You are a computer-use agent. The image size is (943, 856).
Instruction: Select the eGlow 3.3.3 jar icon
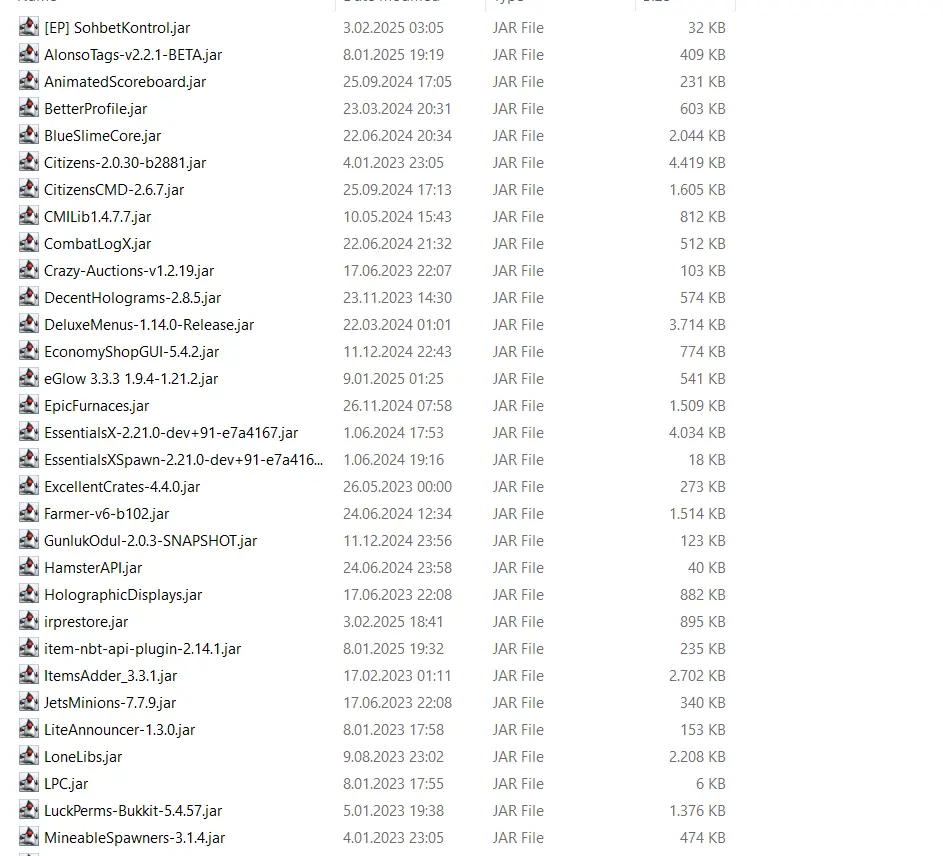tap(29, 378)
